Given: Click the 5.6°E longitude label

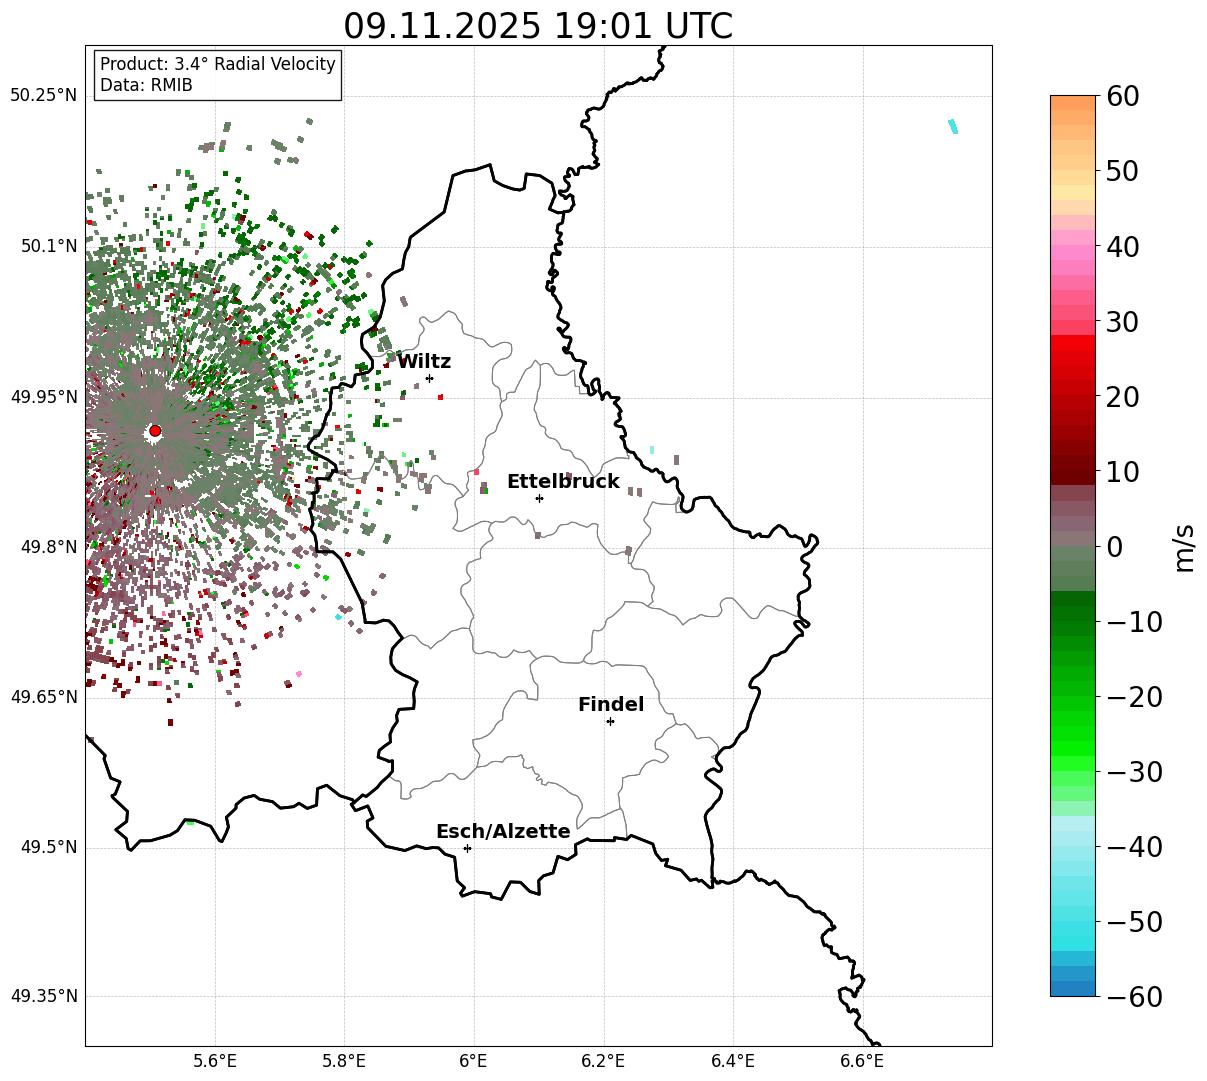Looking at the screenshot, I should coord(215,1061).
